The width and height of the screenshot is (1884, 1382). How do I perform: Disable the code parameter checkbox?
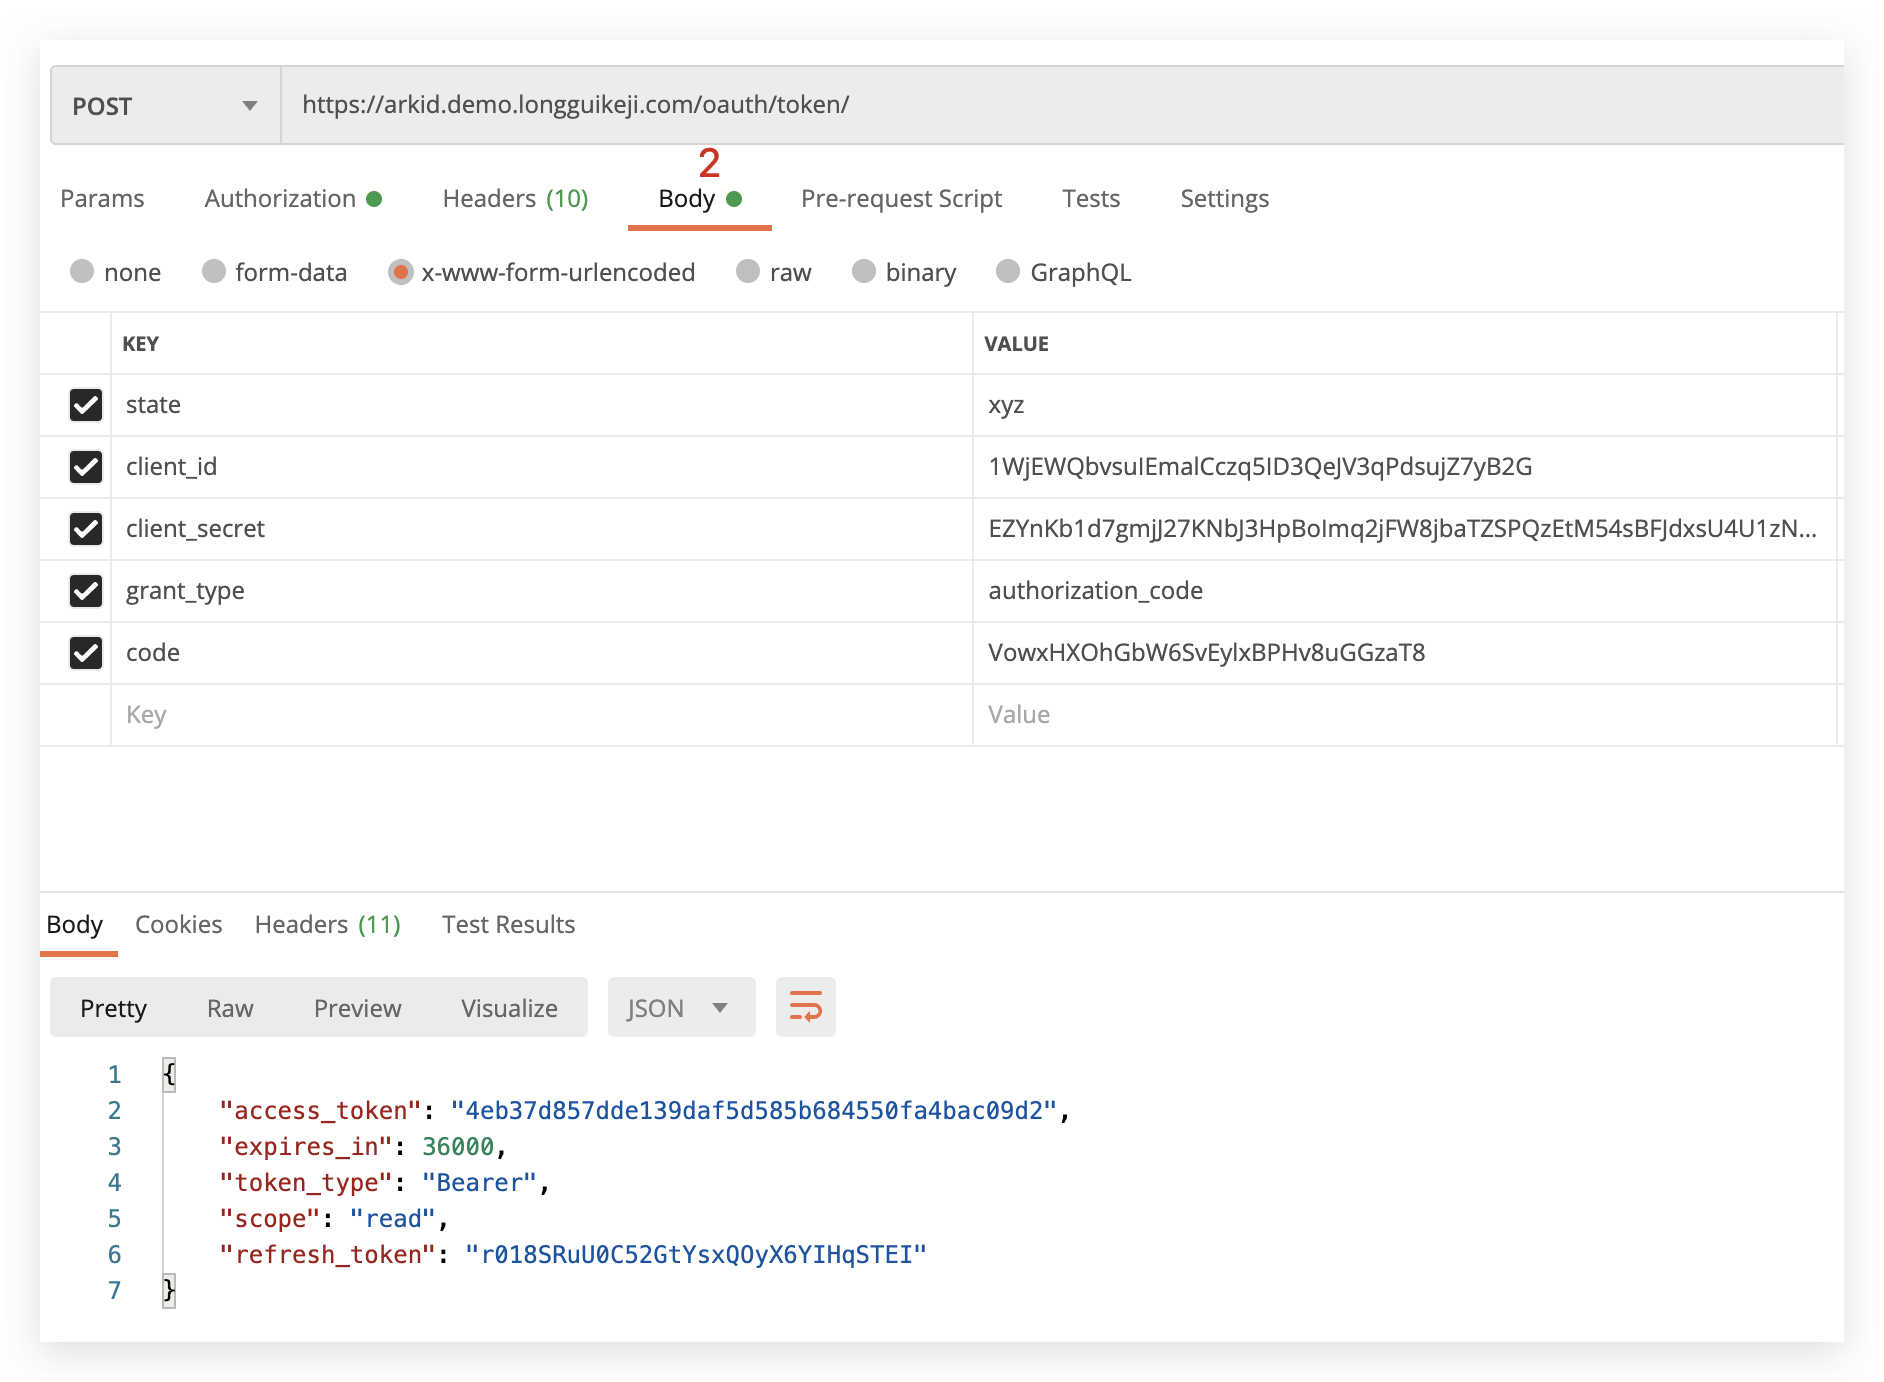tap(86, 653)
